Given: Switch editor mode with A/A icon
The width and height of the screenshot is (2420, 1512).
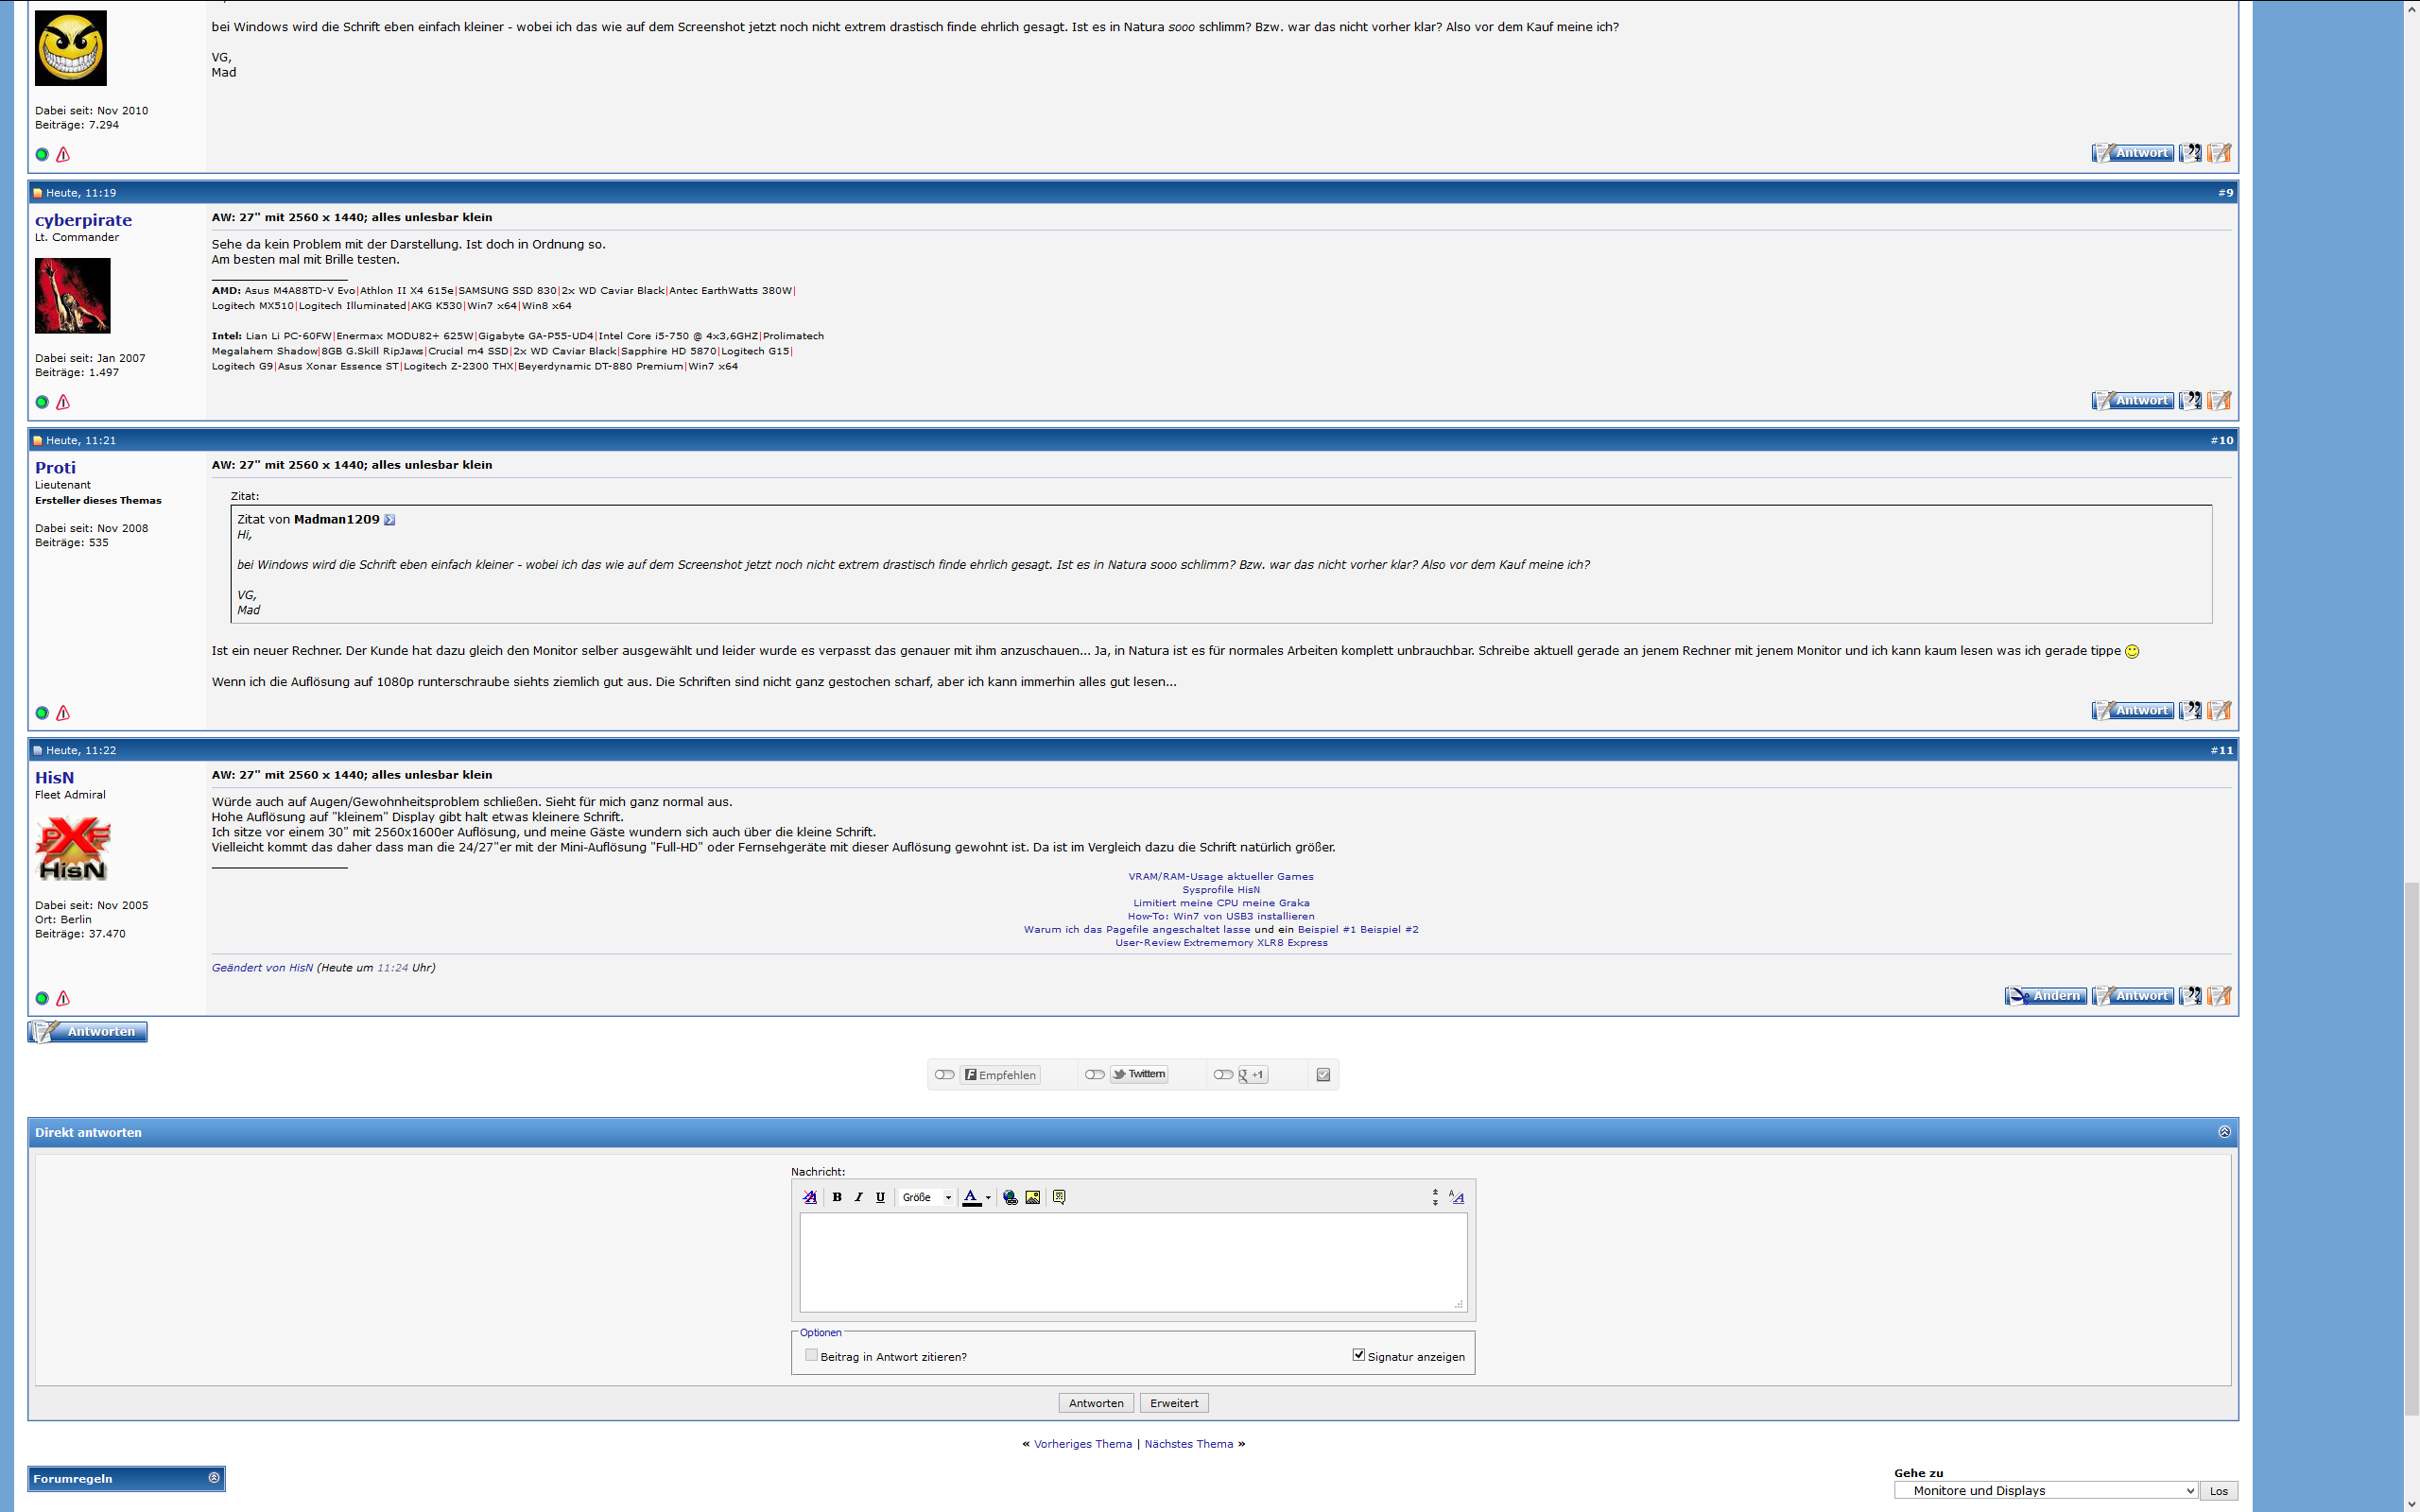Looking at the screenshot, I should [x=1456, y=1197].
